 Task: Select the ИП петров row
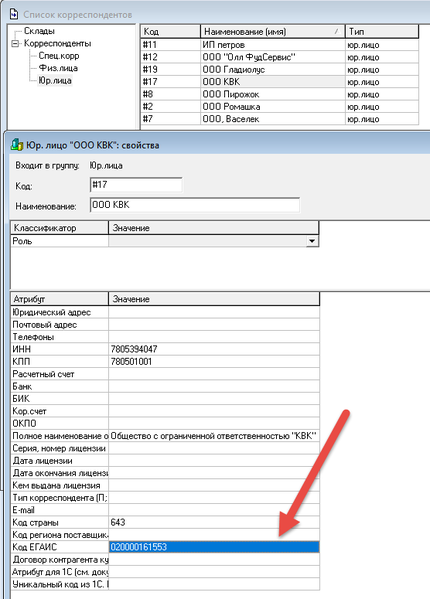280,45
